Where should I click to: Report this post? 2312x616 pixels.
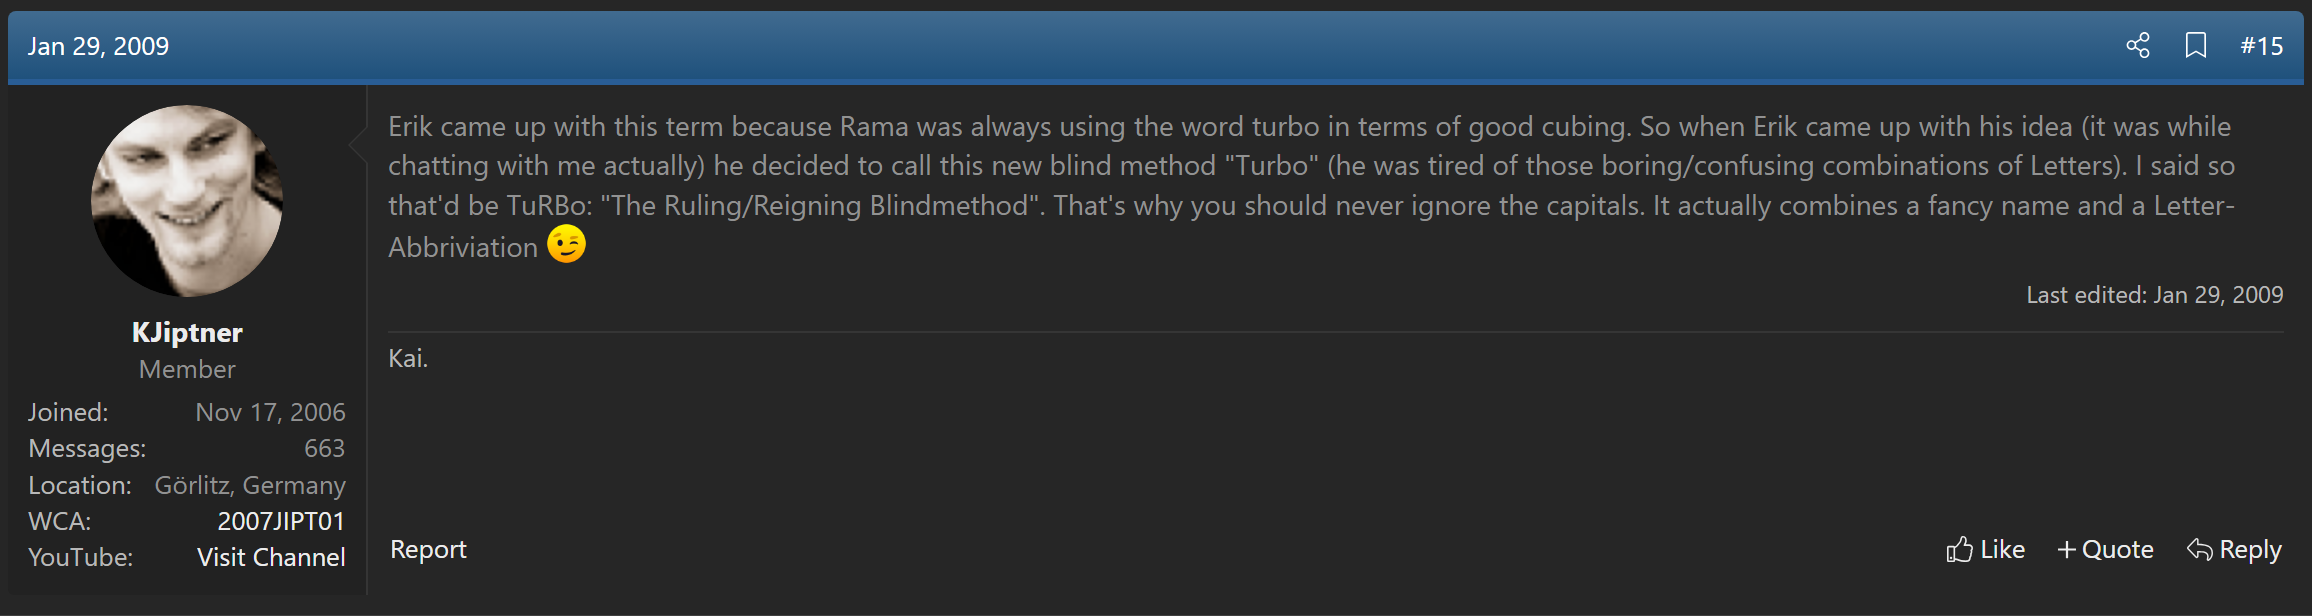click(x=428, y=549)
